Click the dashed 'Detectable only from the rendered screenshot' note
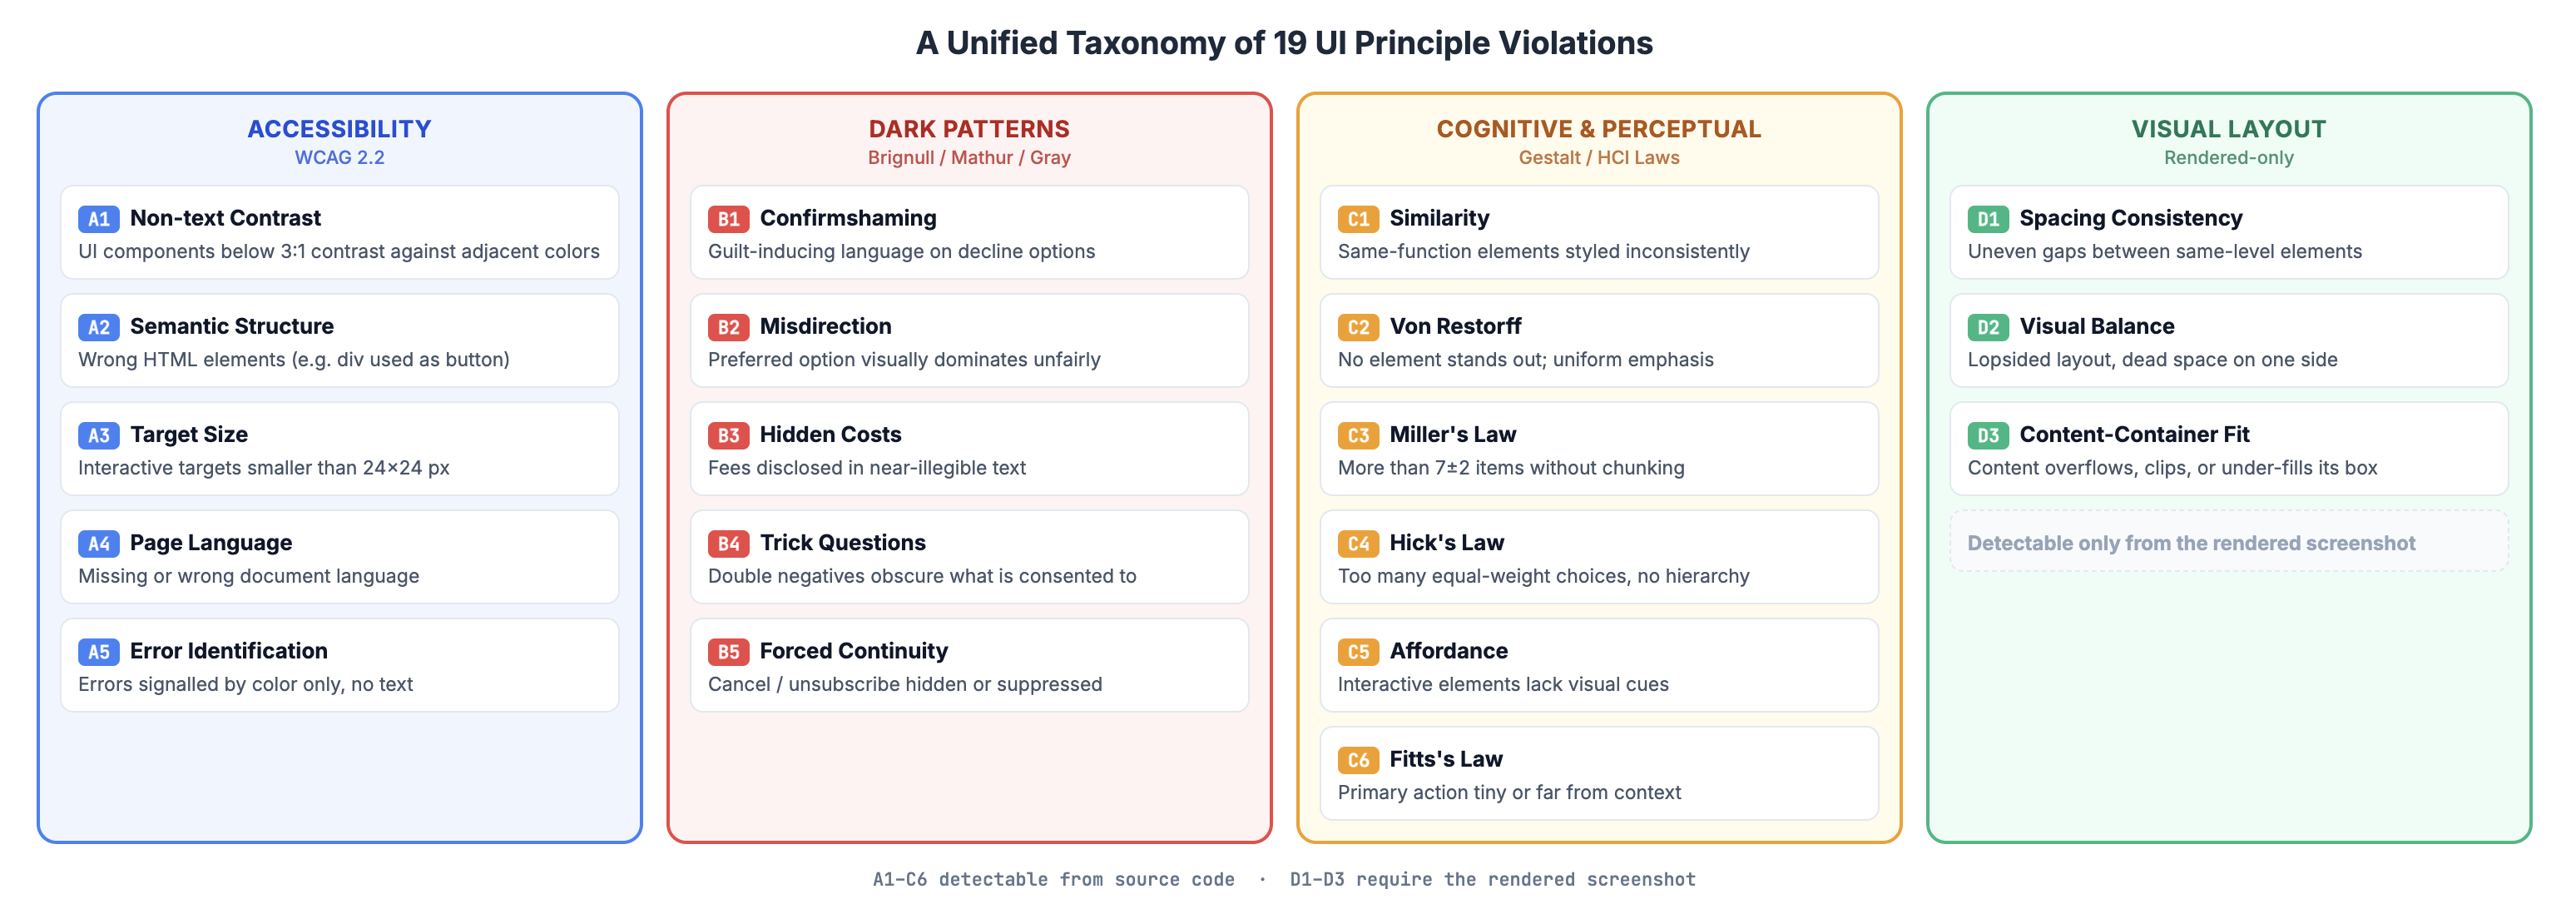The image size is (2576, 914). (2229, 542)
